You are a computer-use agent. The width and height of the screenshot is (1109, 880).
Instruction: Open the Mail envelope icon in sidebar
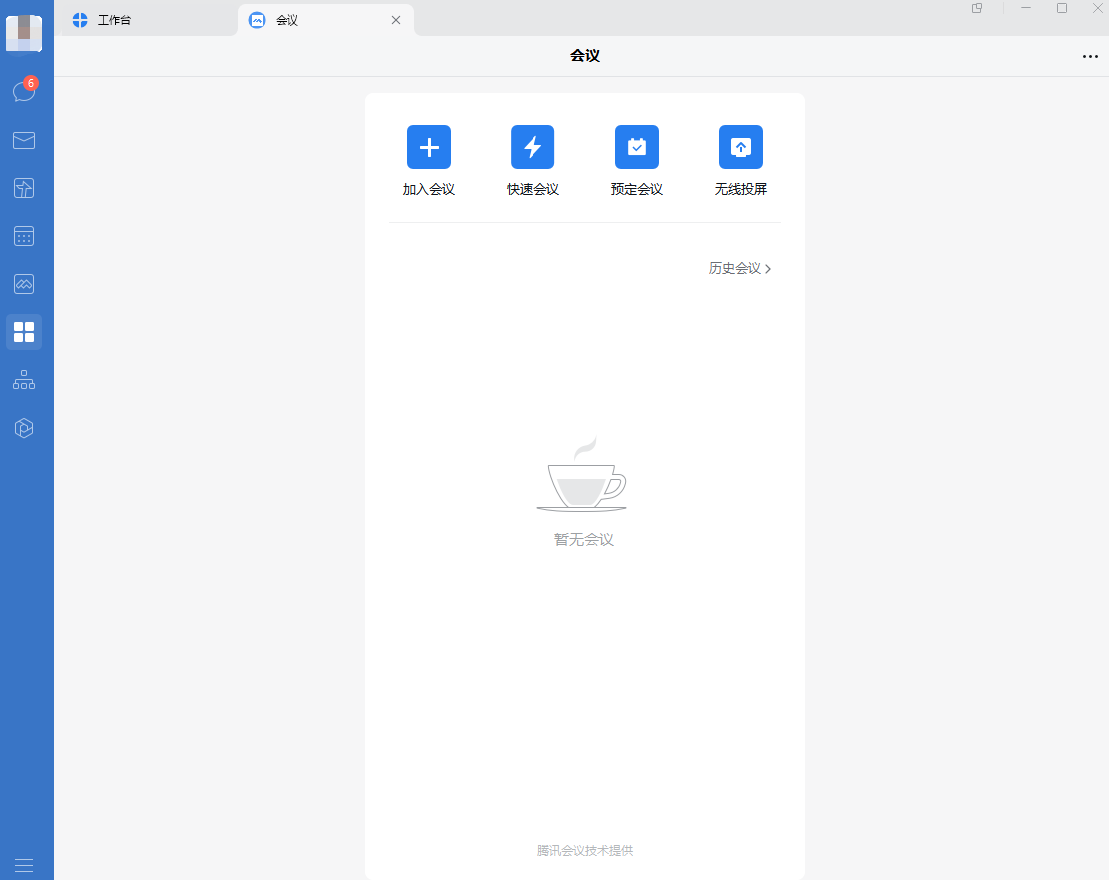(24, 140)
